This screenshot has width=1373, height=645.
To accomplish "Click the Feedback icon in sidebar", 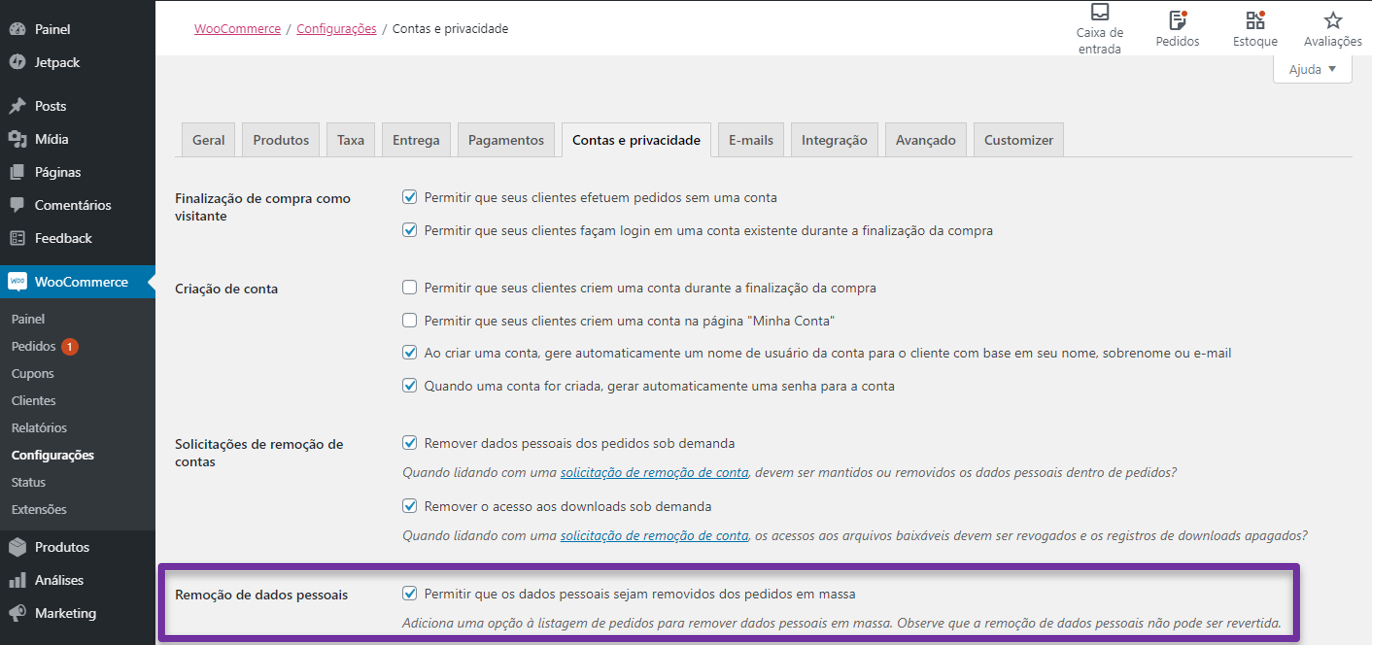I will tap(17, 238).
